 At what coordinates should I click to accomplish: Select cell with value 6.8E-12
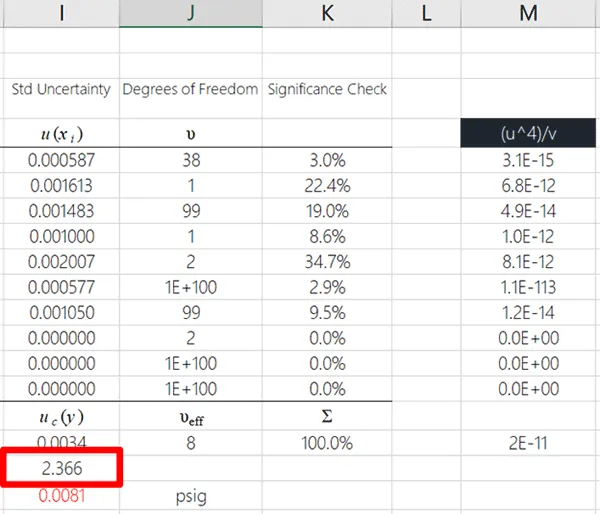(528, 186)
